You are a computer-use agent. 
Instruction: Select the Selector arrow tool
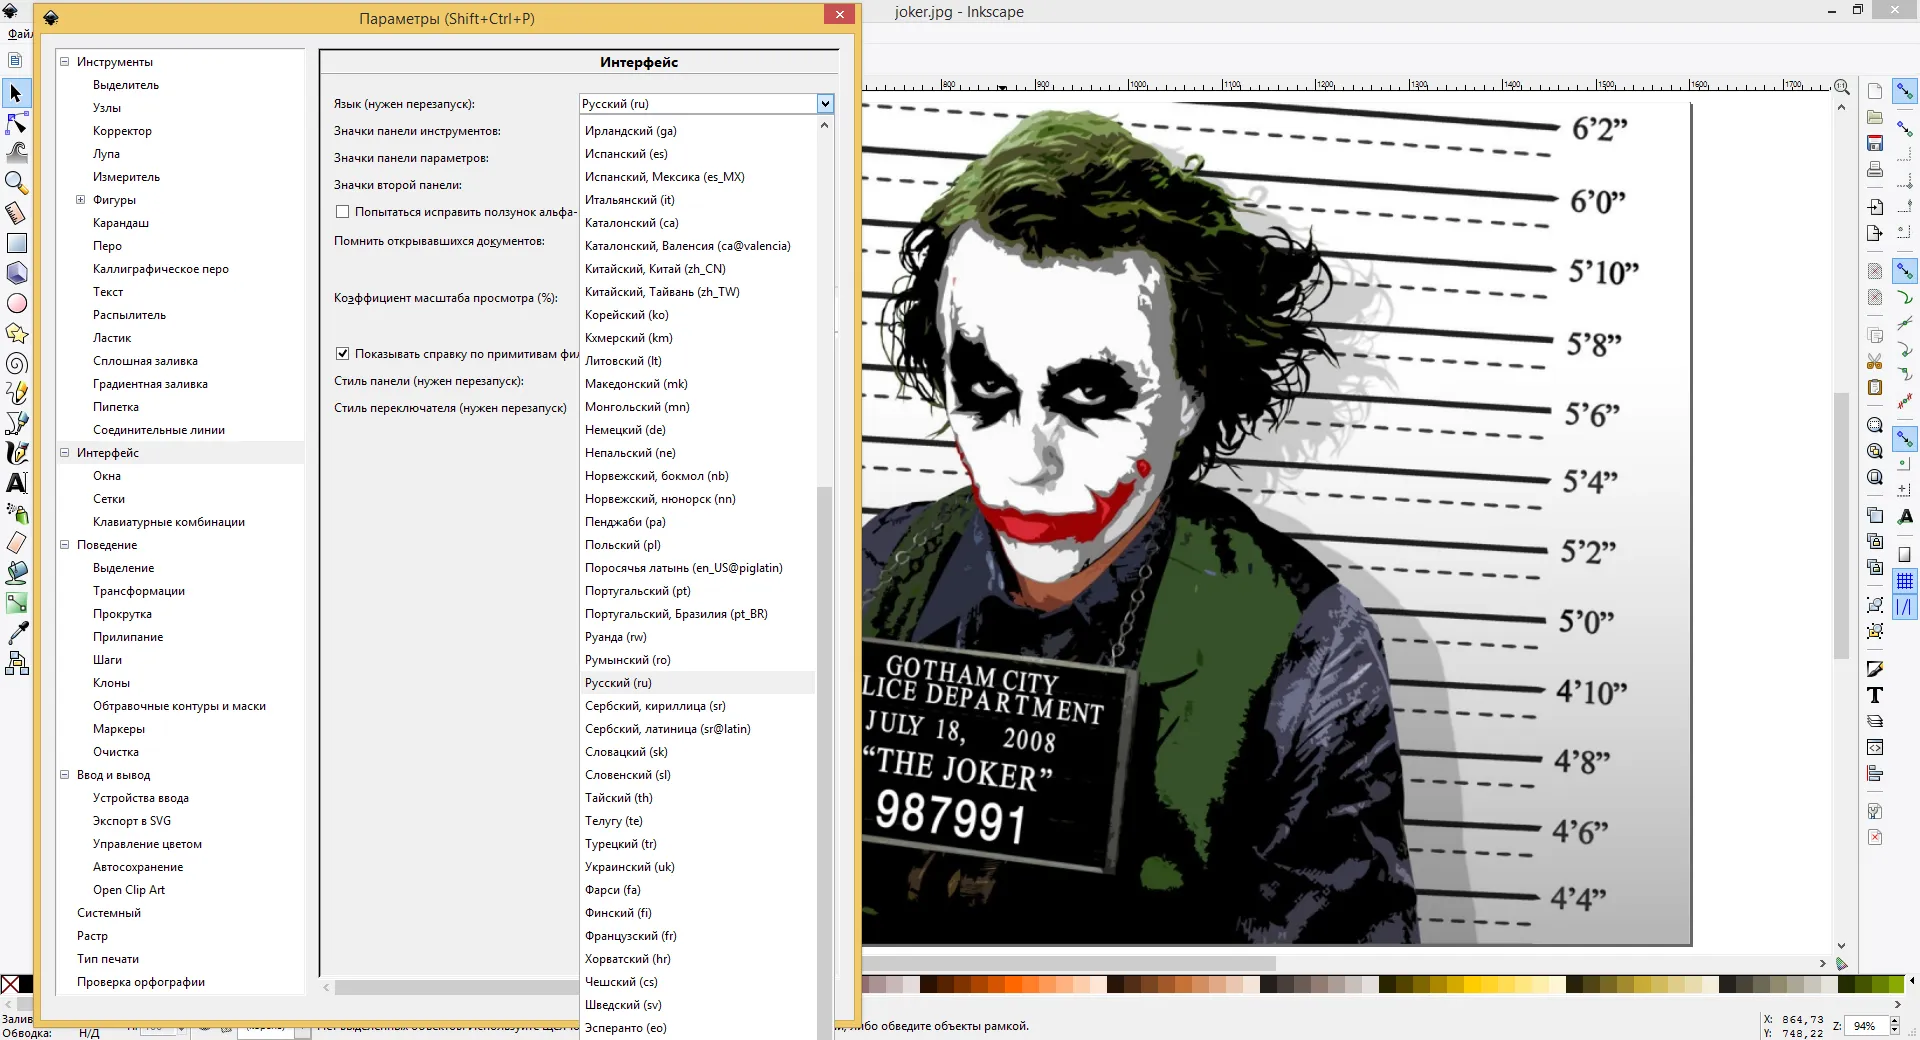[16, 93]
